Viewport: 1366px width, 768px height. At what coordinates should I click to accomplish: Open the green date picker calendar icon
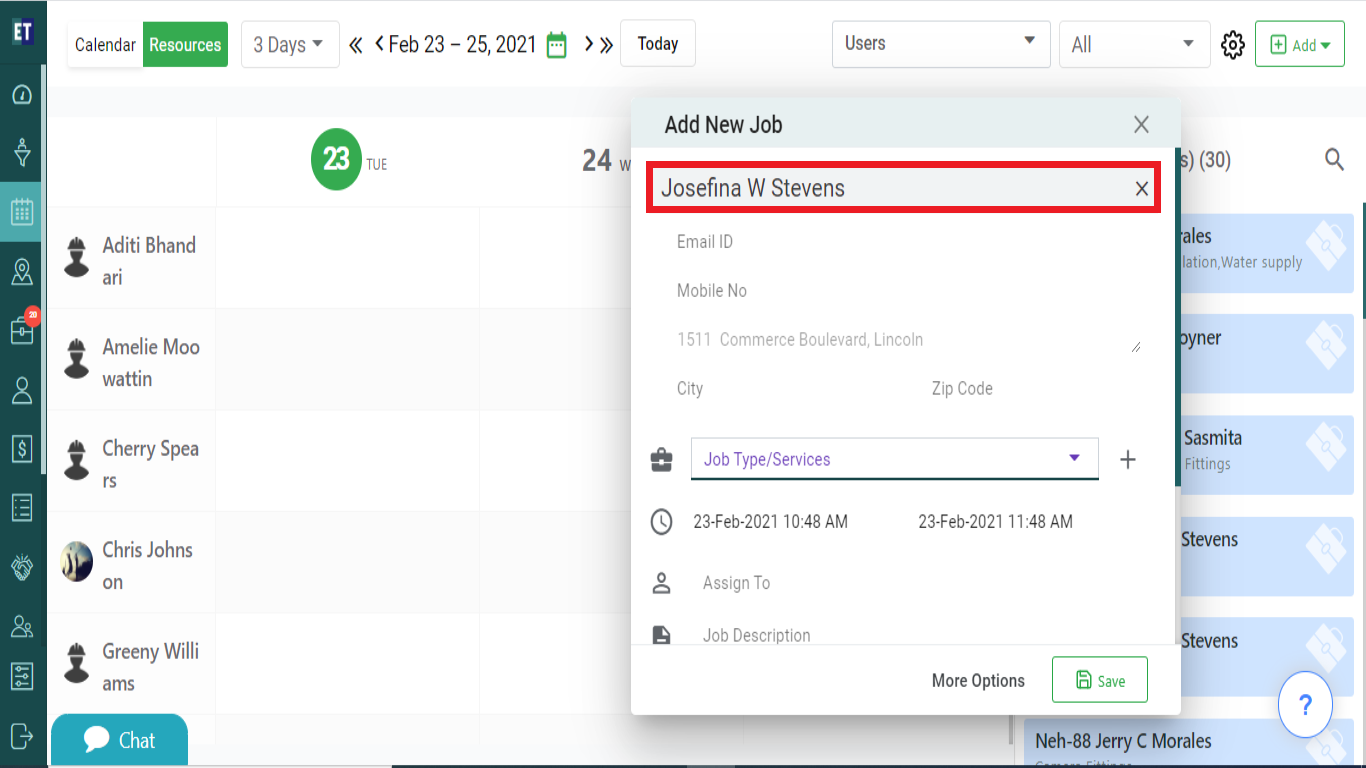tap(557, 45)
